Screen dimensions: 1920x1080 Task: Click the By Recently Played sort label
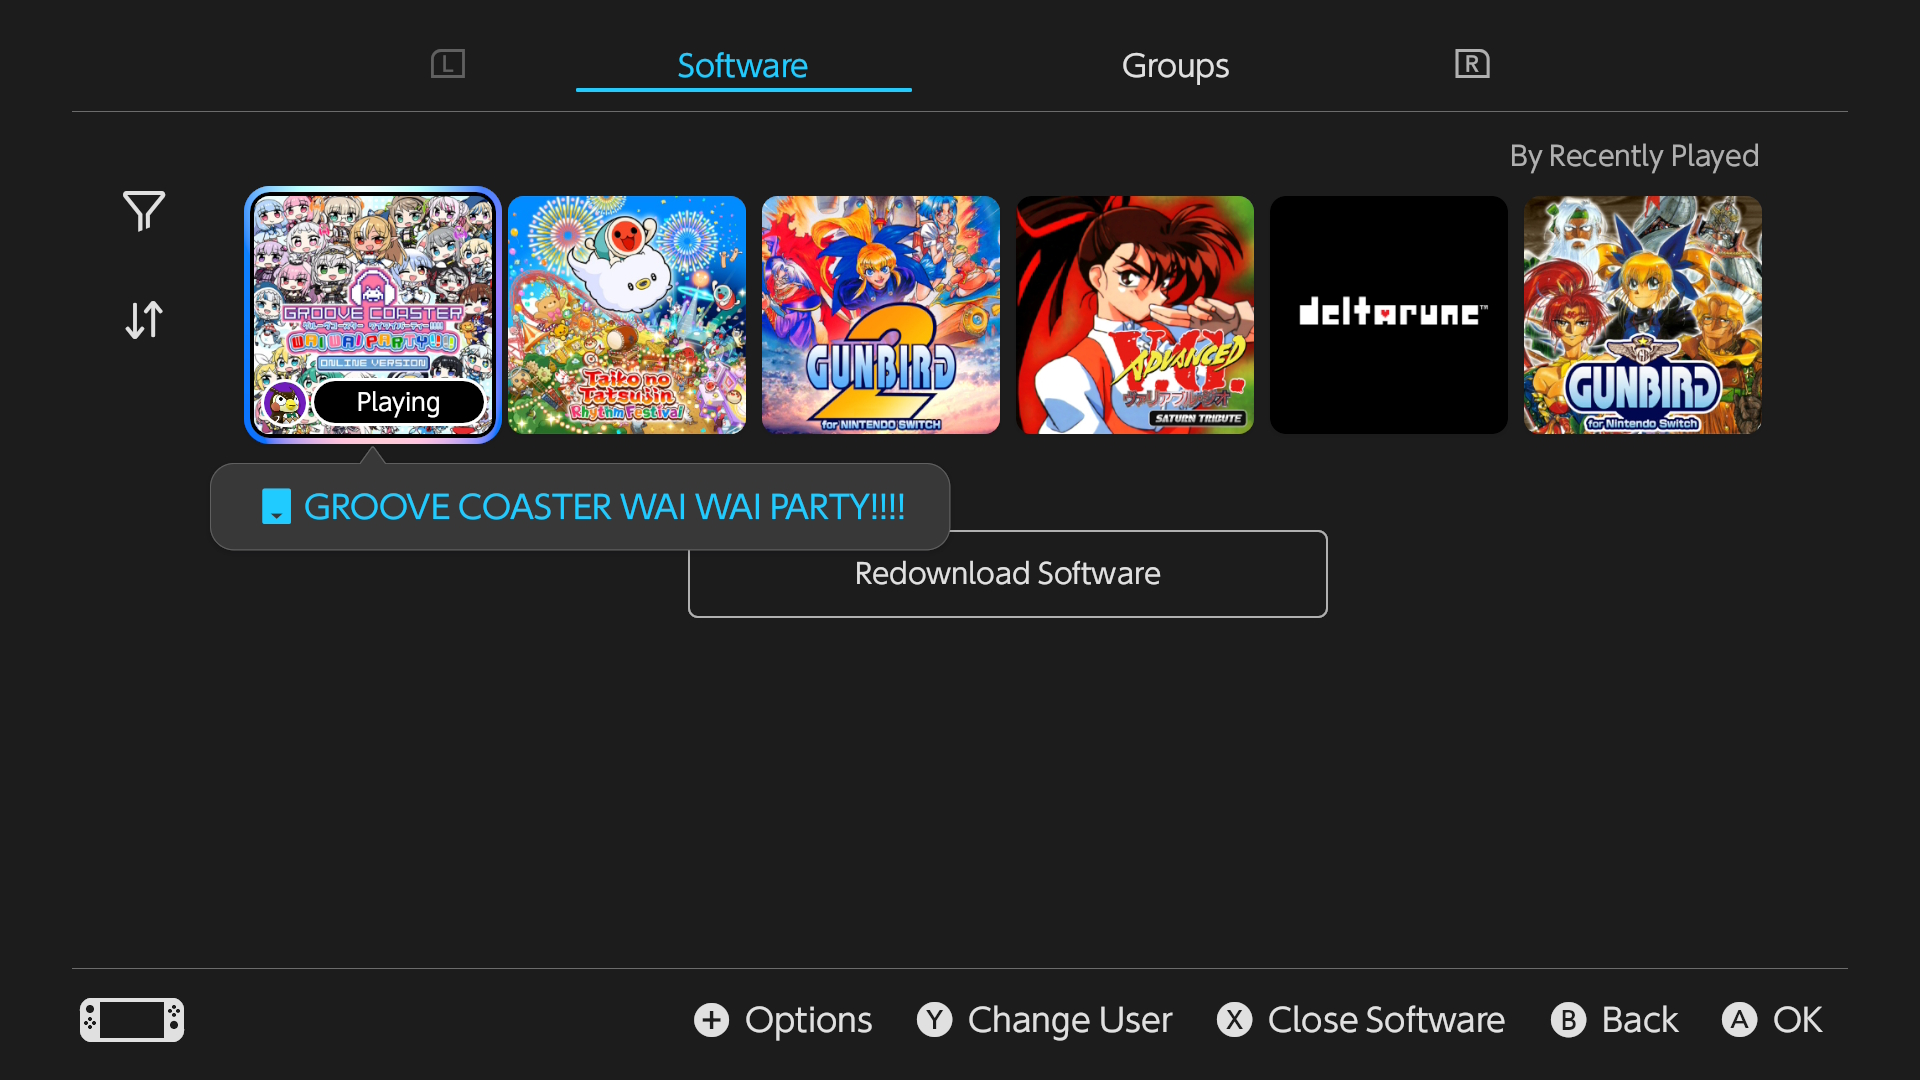[1634, 156]
